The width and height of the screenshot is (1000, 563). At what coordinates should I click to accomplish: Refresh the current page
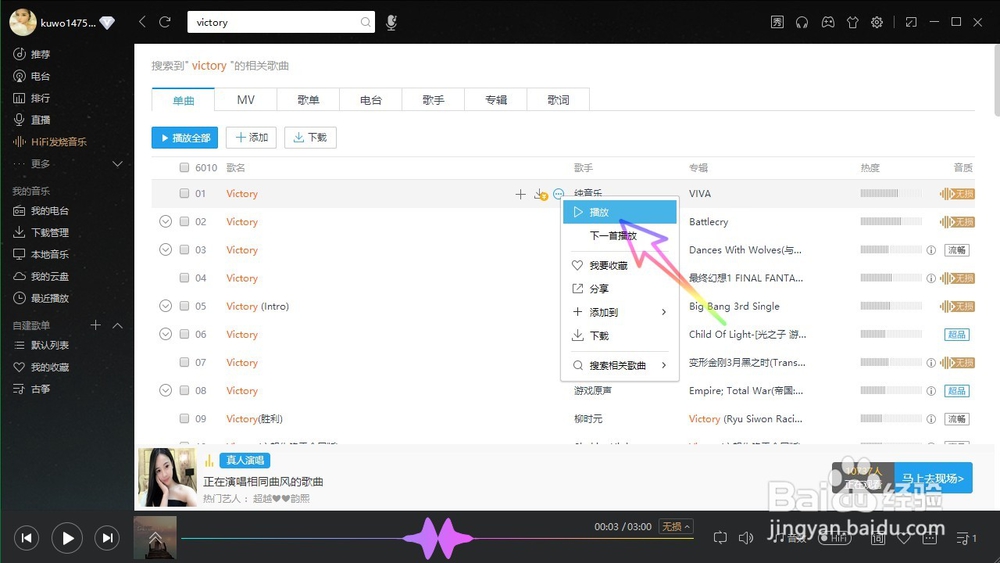165,22
